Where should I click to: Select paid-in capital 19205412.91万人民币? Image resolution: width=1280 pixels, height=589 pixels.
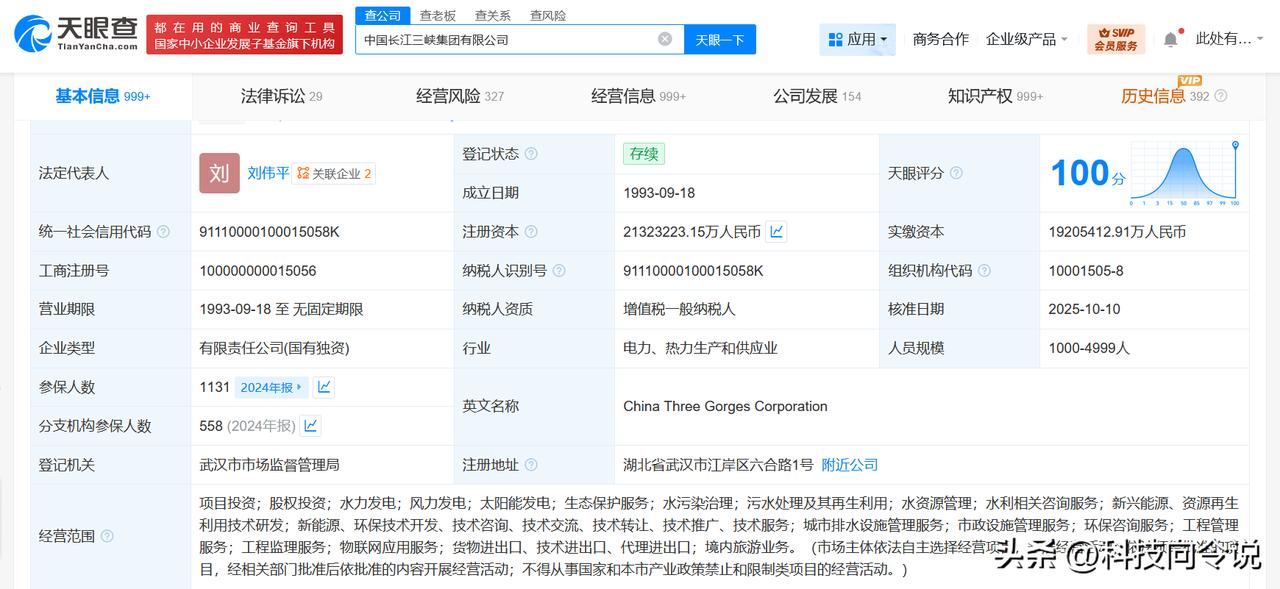coord(1117,232)
